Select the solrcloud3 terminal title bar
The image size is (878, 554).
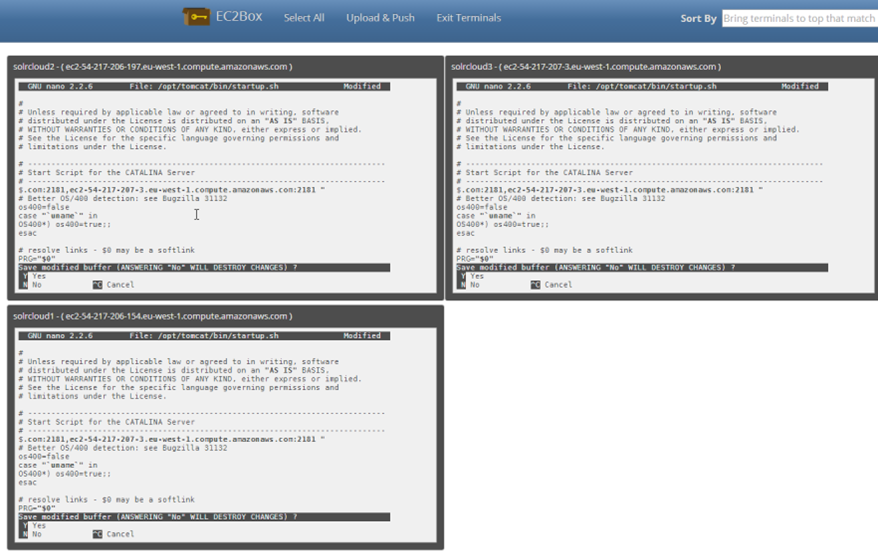(x=664, y=67)
